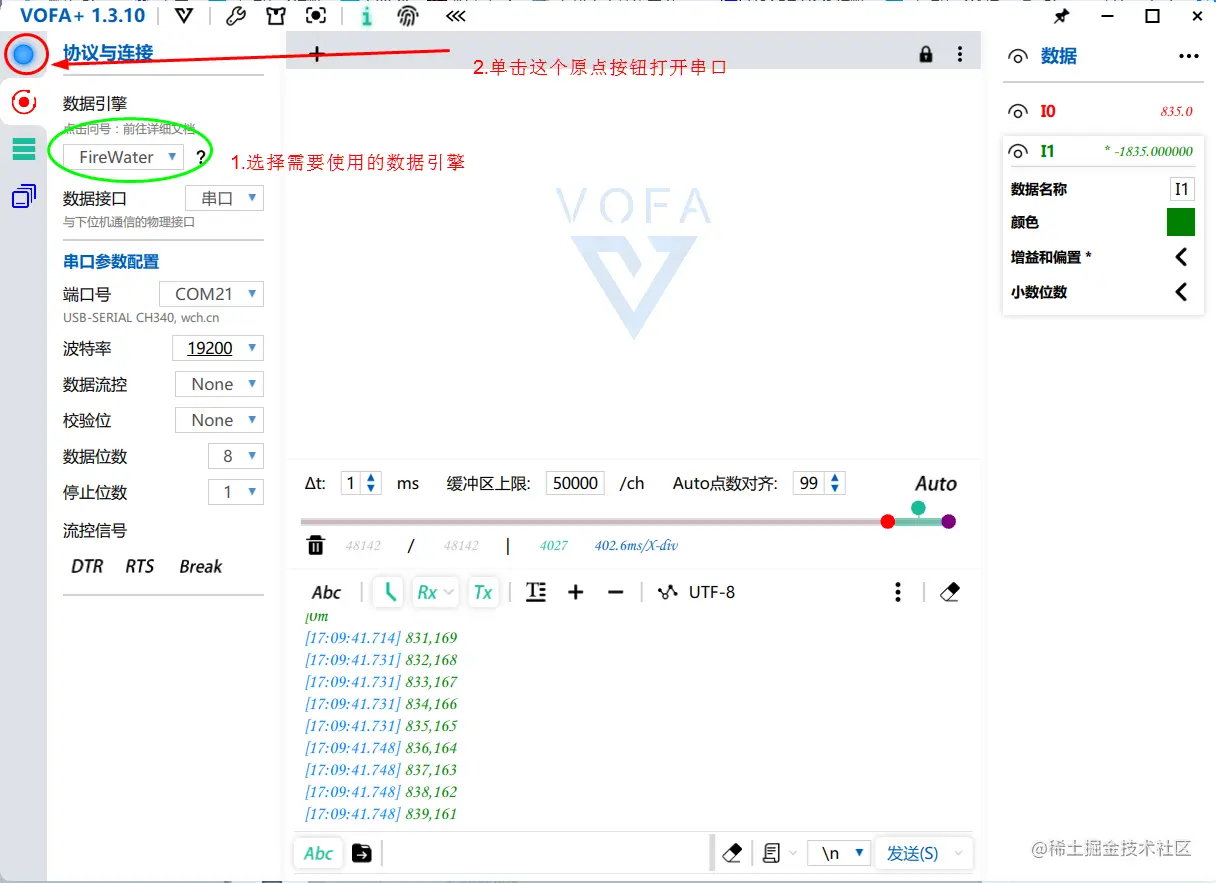The width and height of the screenshot is (1216, 883).
Task: Toggle DTR flow control signal
Action: 86,566
